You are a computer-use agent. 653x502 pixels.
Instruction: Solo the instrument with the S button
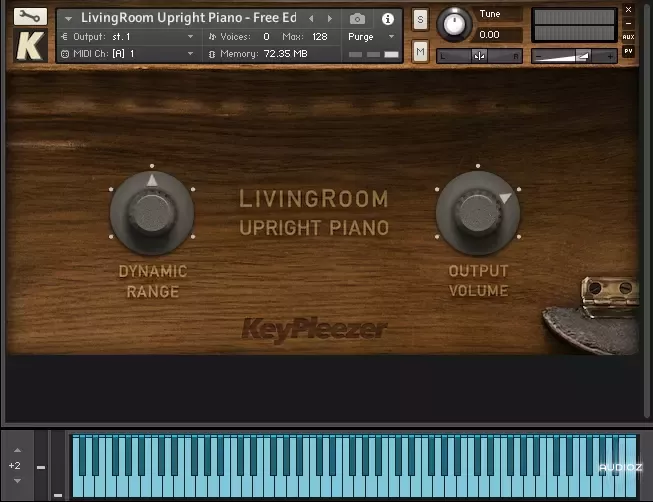(420, 19)
